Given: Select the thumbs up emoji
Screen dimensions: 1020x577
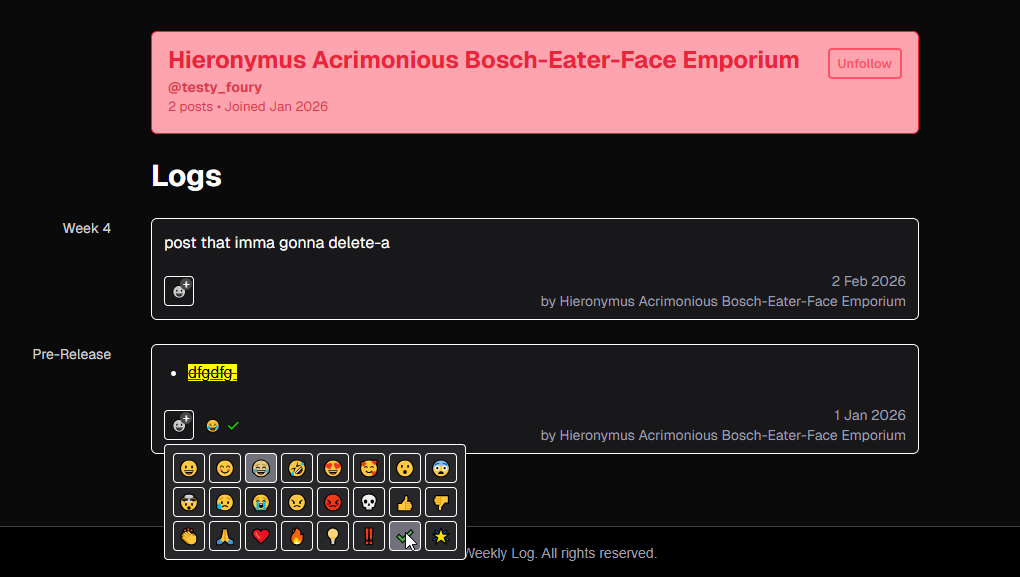Looking at the screenshot, I should (x=405, y=502).
